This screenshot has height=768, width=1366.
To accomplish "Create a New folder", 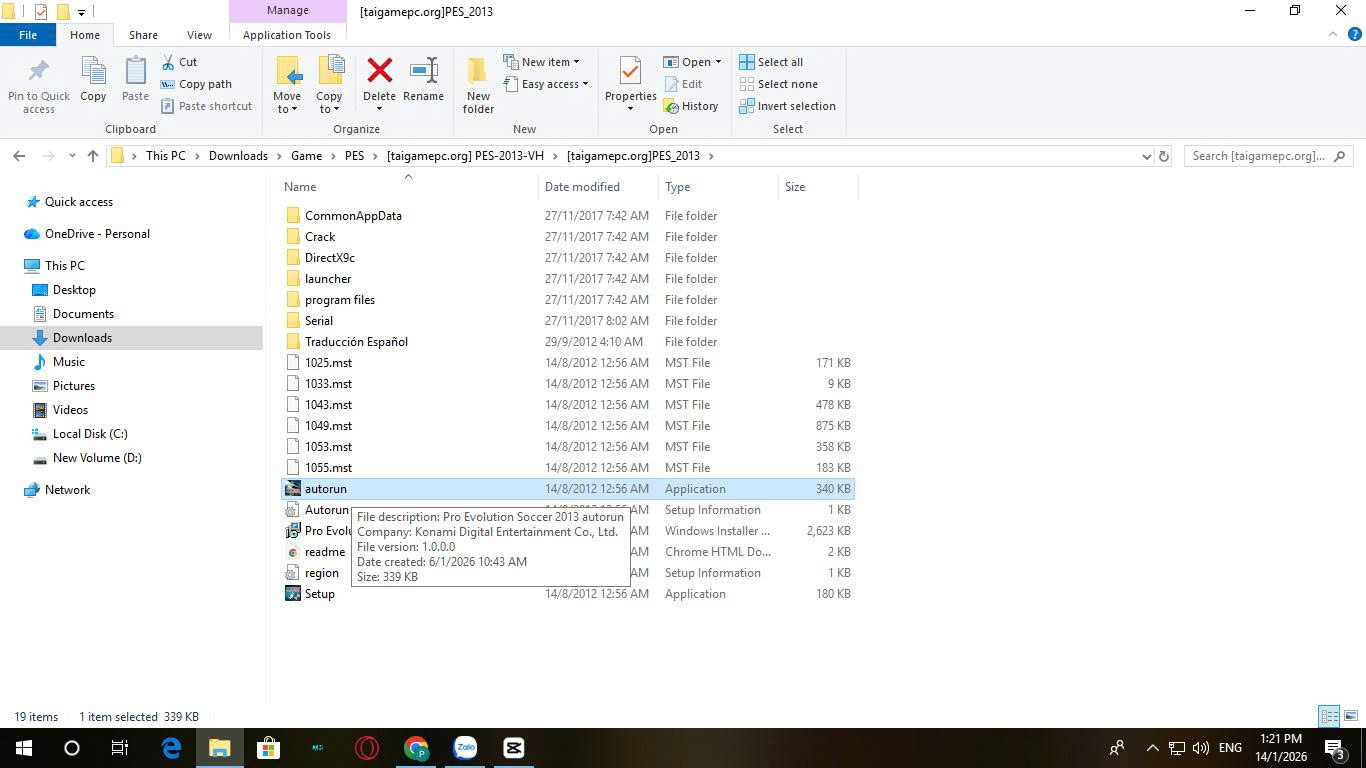I will 478,80.
